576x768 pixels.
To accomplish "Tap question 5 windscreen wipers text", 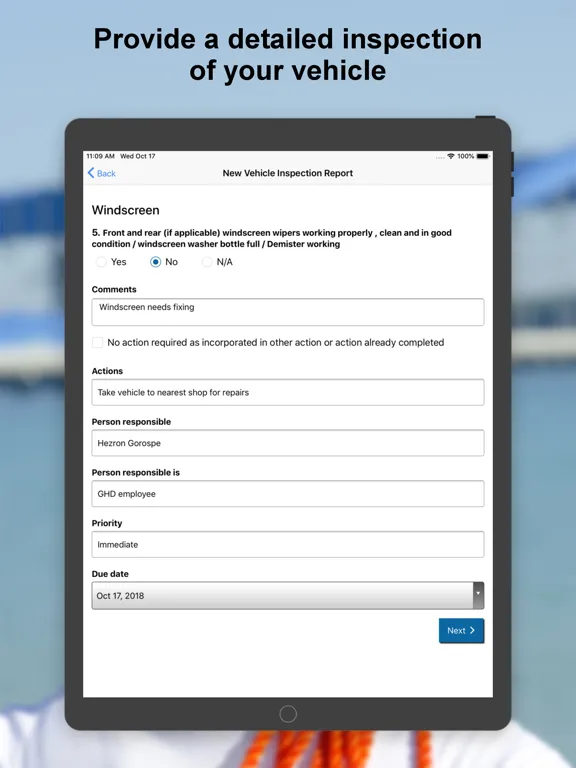I will [272, 238].
